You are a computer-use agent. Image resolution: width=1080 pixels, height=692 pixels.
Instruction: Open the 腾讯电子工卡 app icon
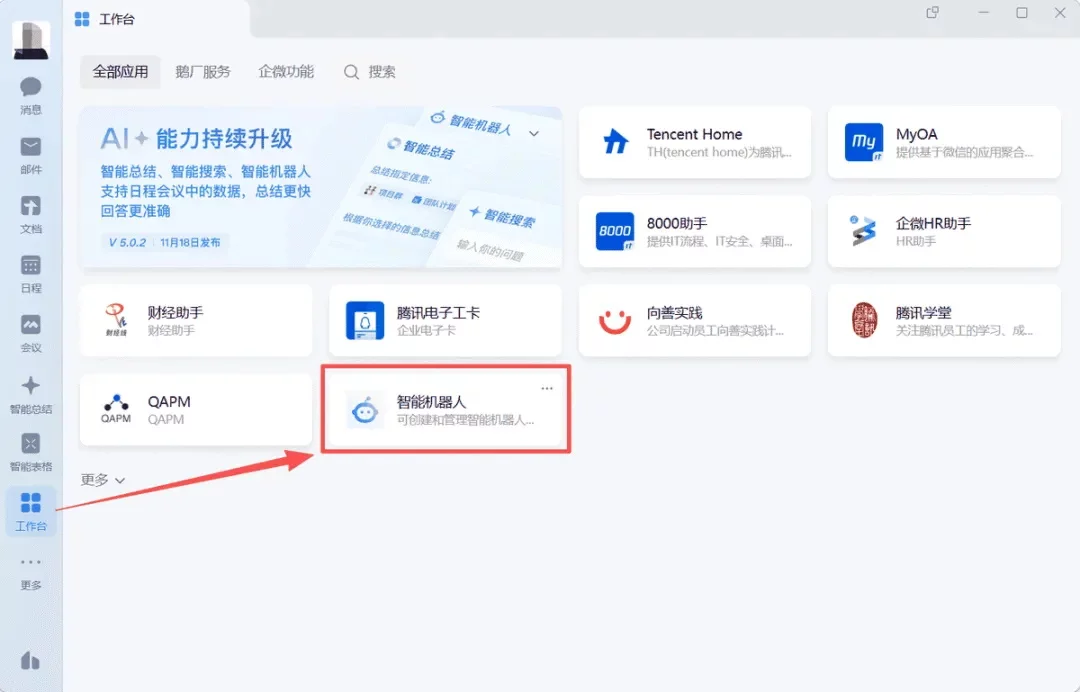(365, 320)
